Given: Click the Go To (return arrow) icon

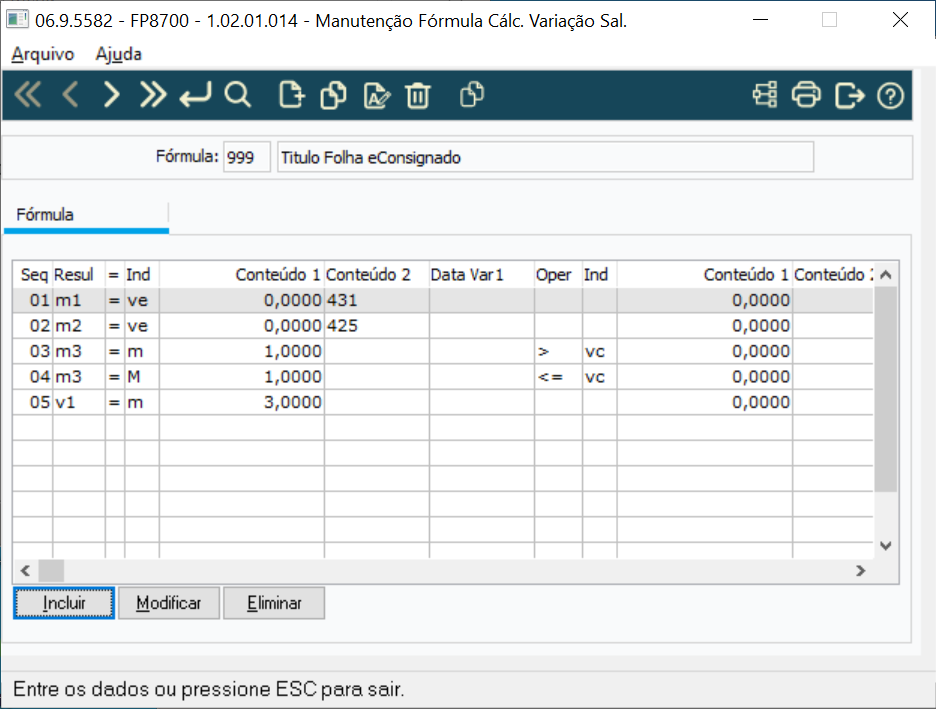Looking at the screenshot, I should (x=195, y=95).
